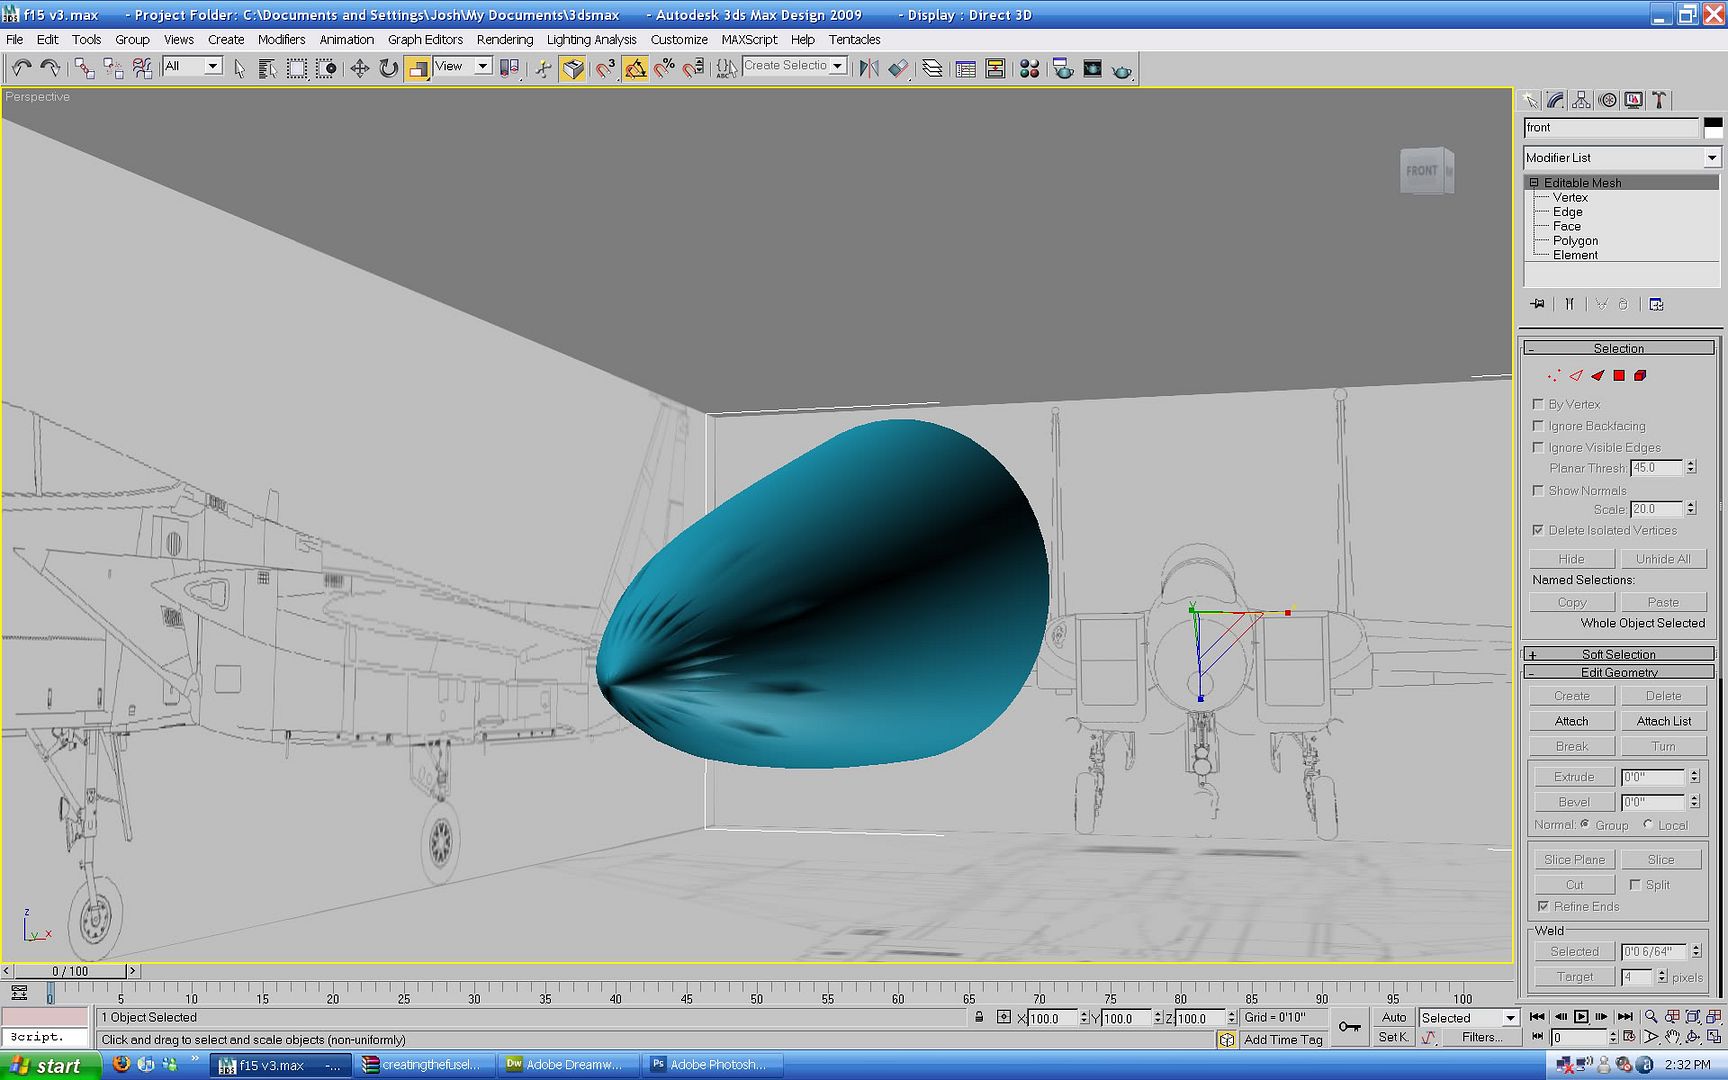Uncheck Delete Isolated Vertices

coord(1538,530)
